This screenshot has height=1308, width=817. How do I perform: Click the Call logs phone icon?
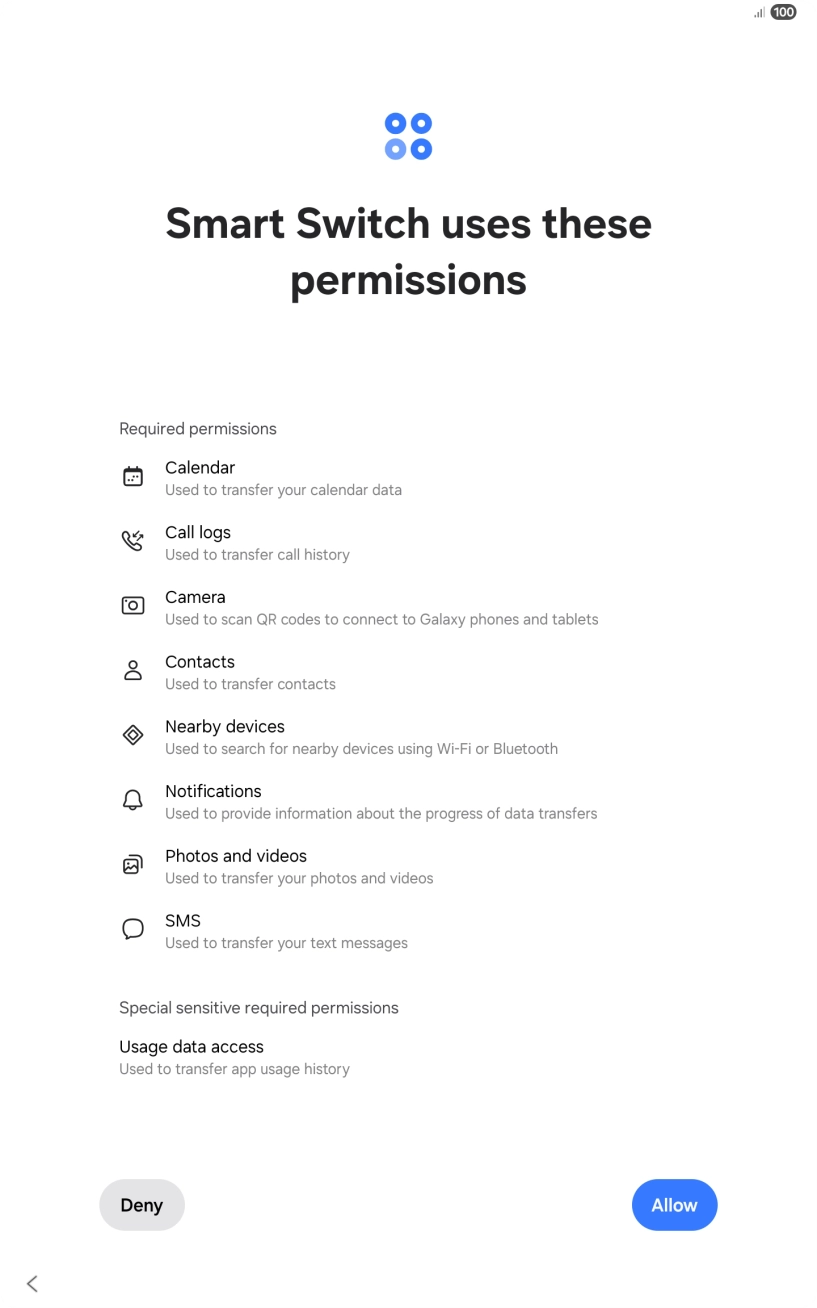pyautogui.click(x=133, y=542)
